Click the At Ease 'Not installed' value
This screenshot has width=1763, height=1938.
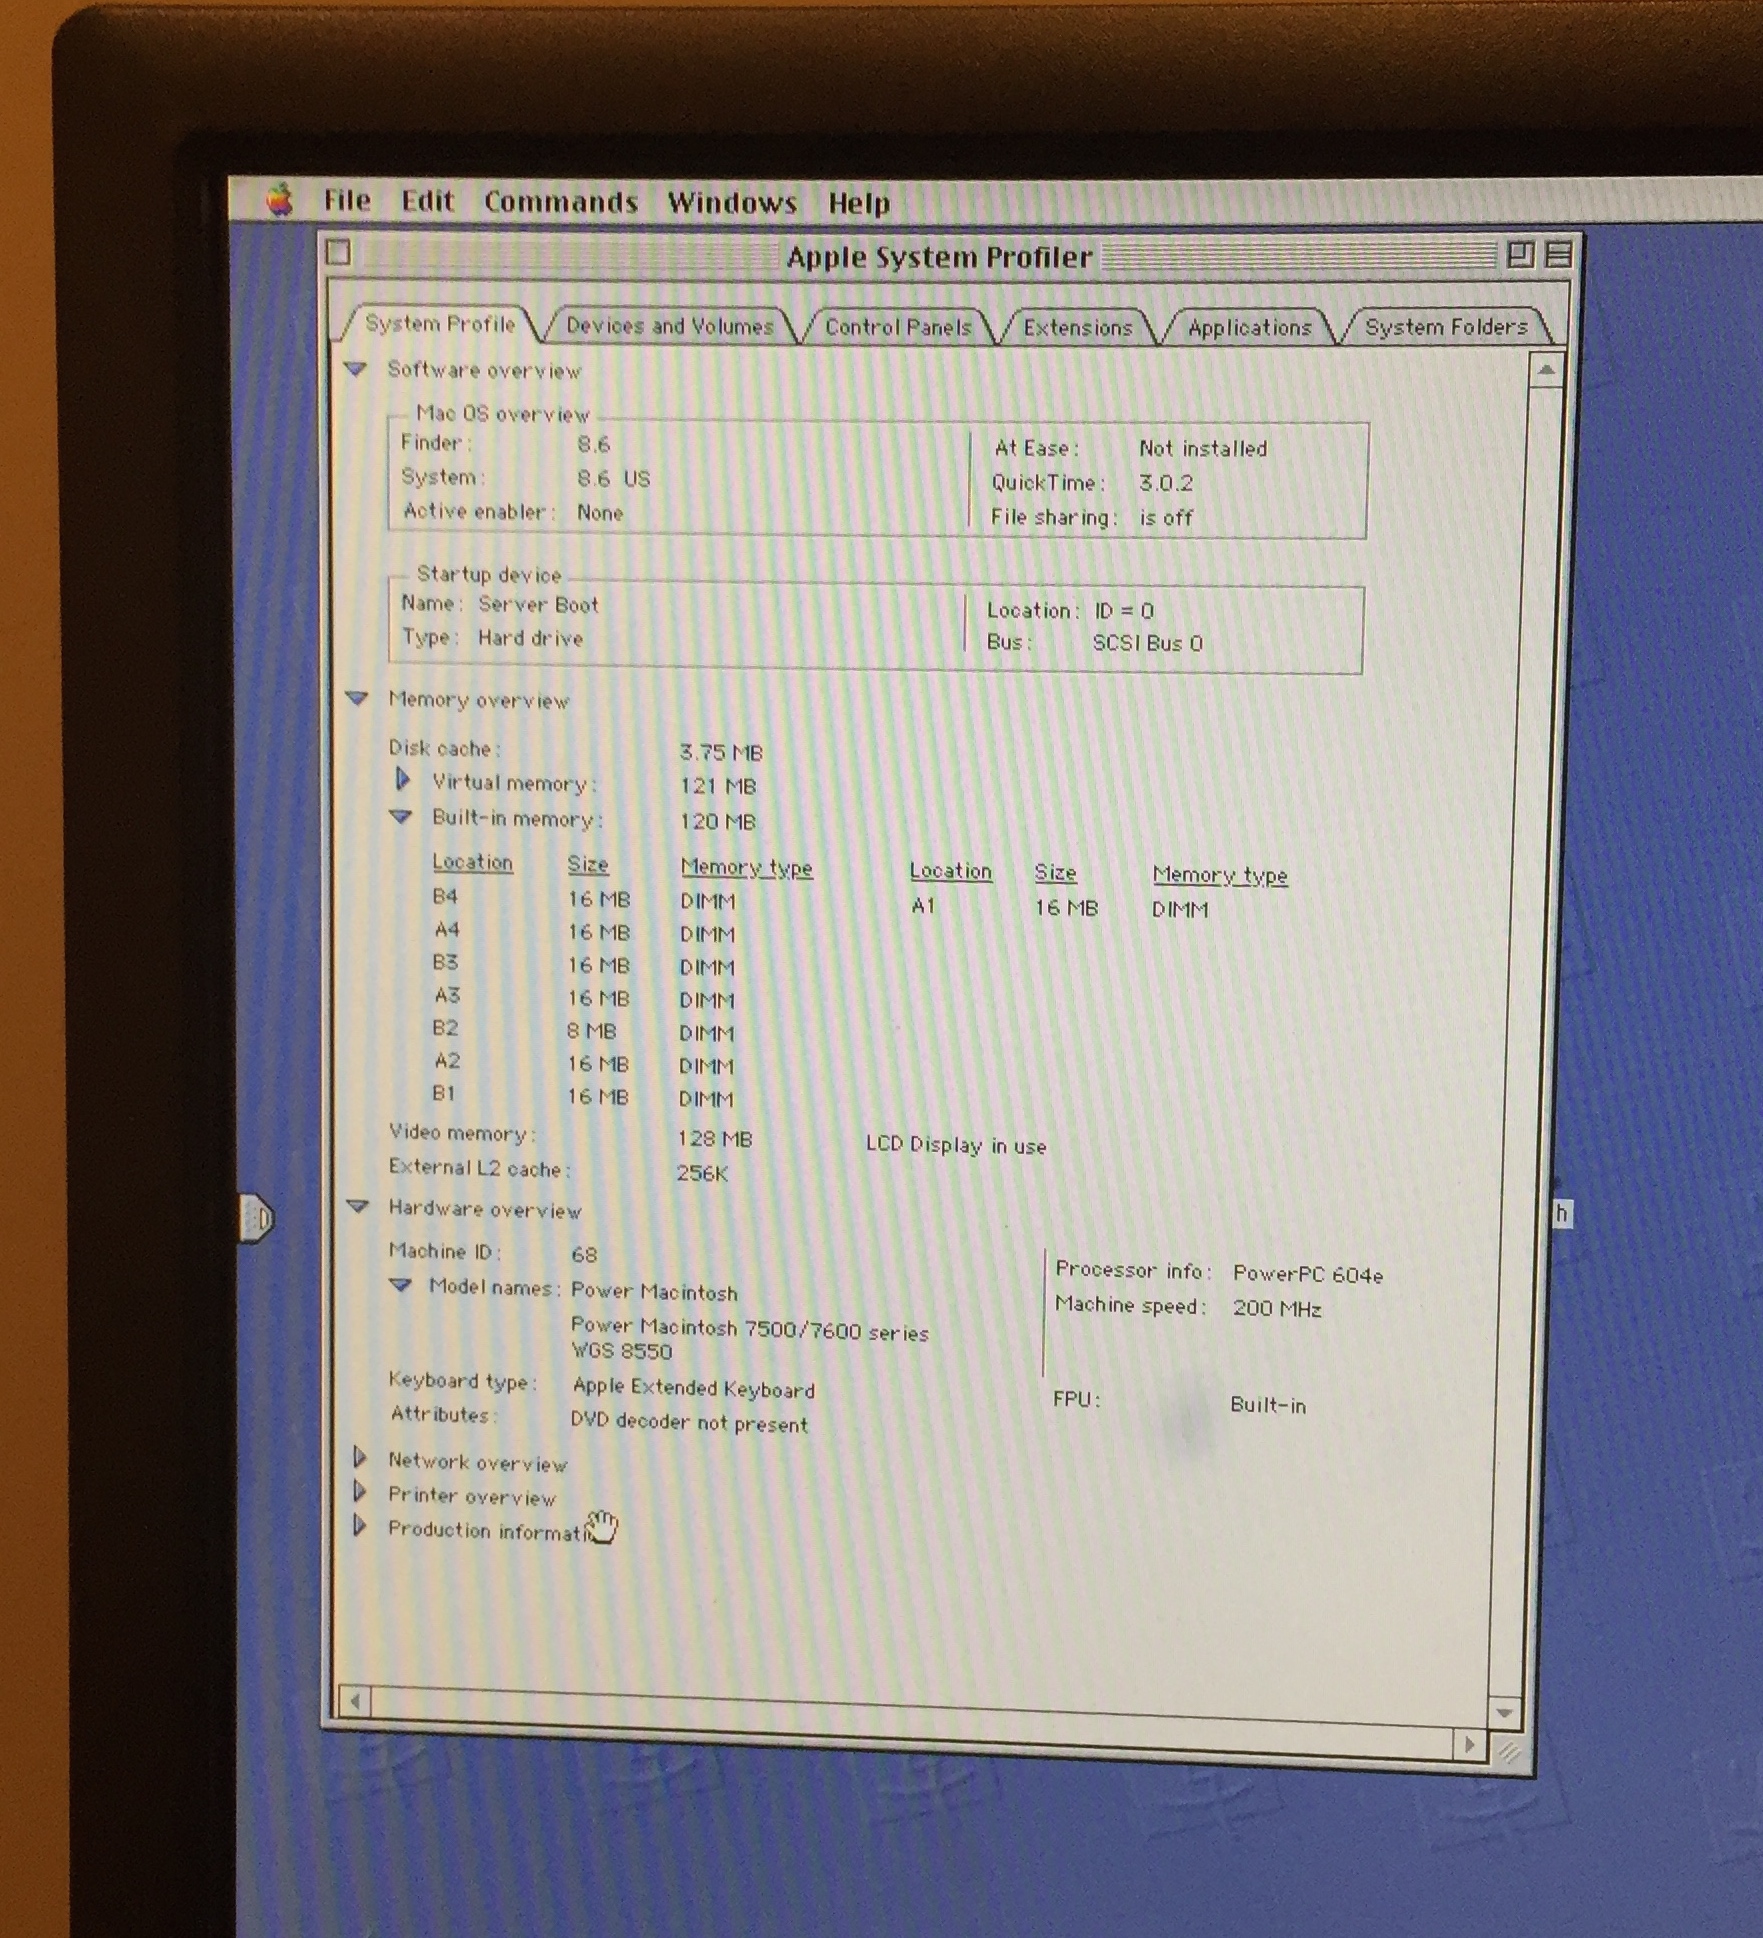[1203, 448]
